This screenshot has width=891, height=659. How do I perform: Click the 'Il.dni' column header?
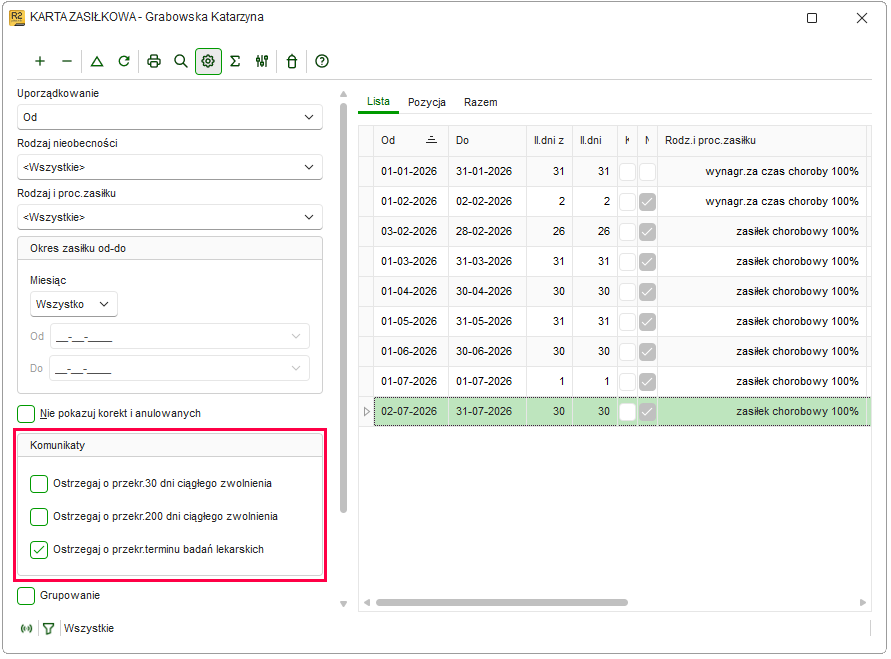(595, 140)
